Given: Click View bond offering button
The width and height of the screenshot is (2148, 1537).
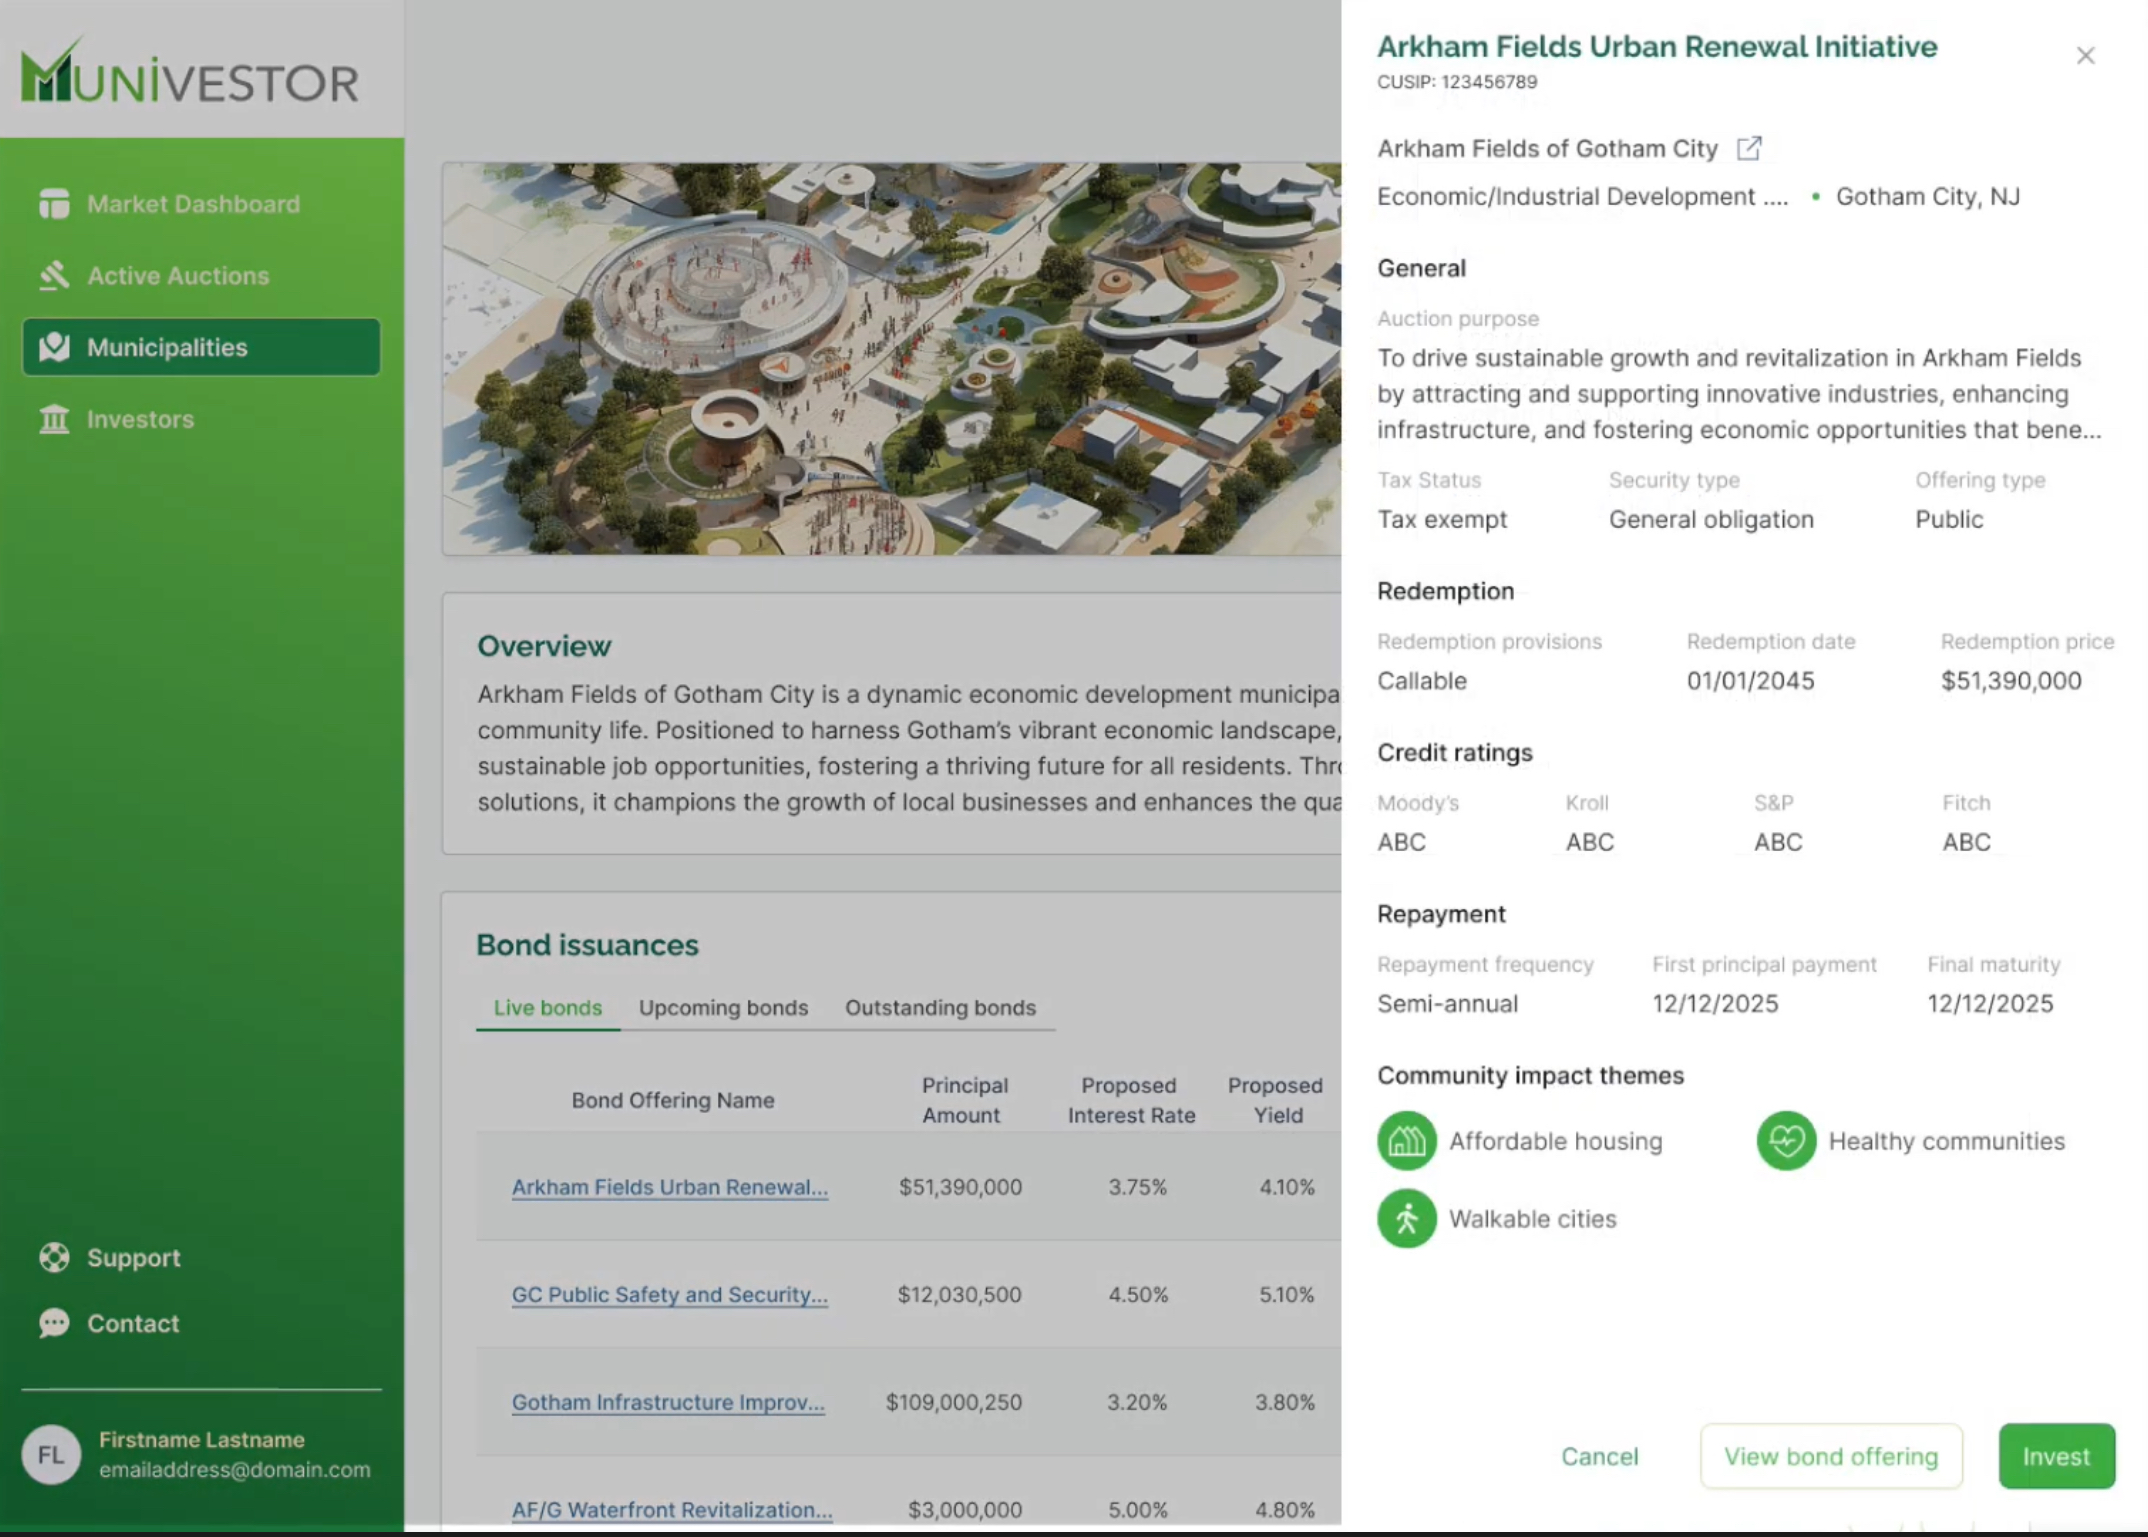Looking at the screenshot, I should pos(1830,1456).
